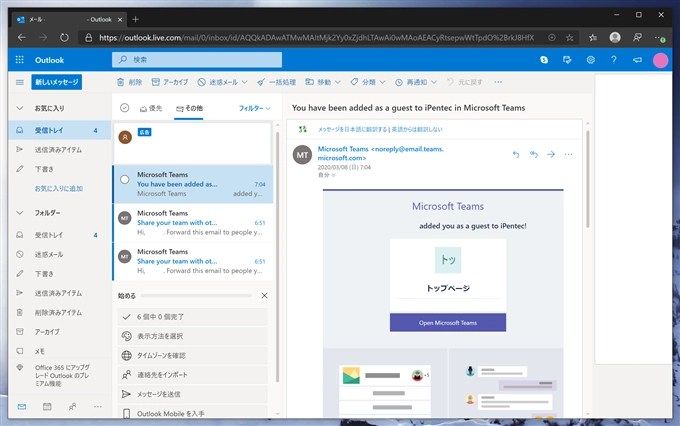Select the 'You have been added as' message checkbox
Screen dimensions: 680x426
pos(124,179)
